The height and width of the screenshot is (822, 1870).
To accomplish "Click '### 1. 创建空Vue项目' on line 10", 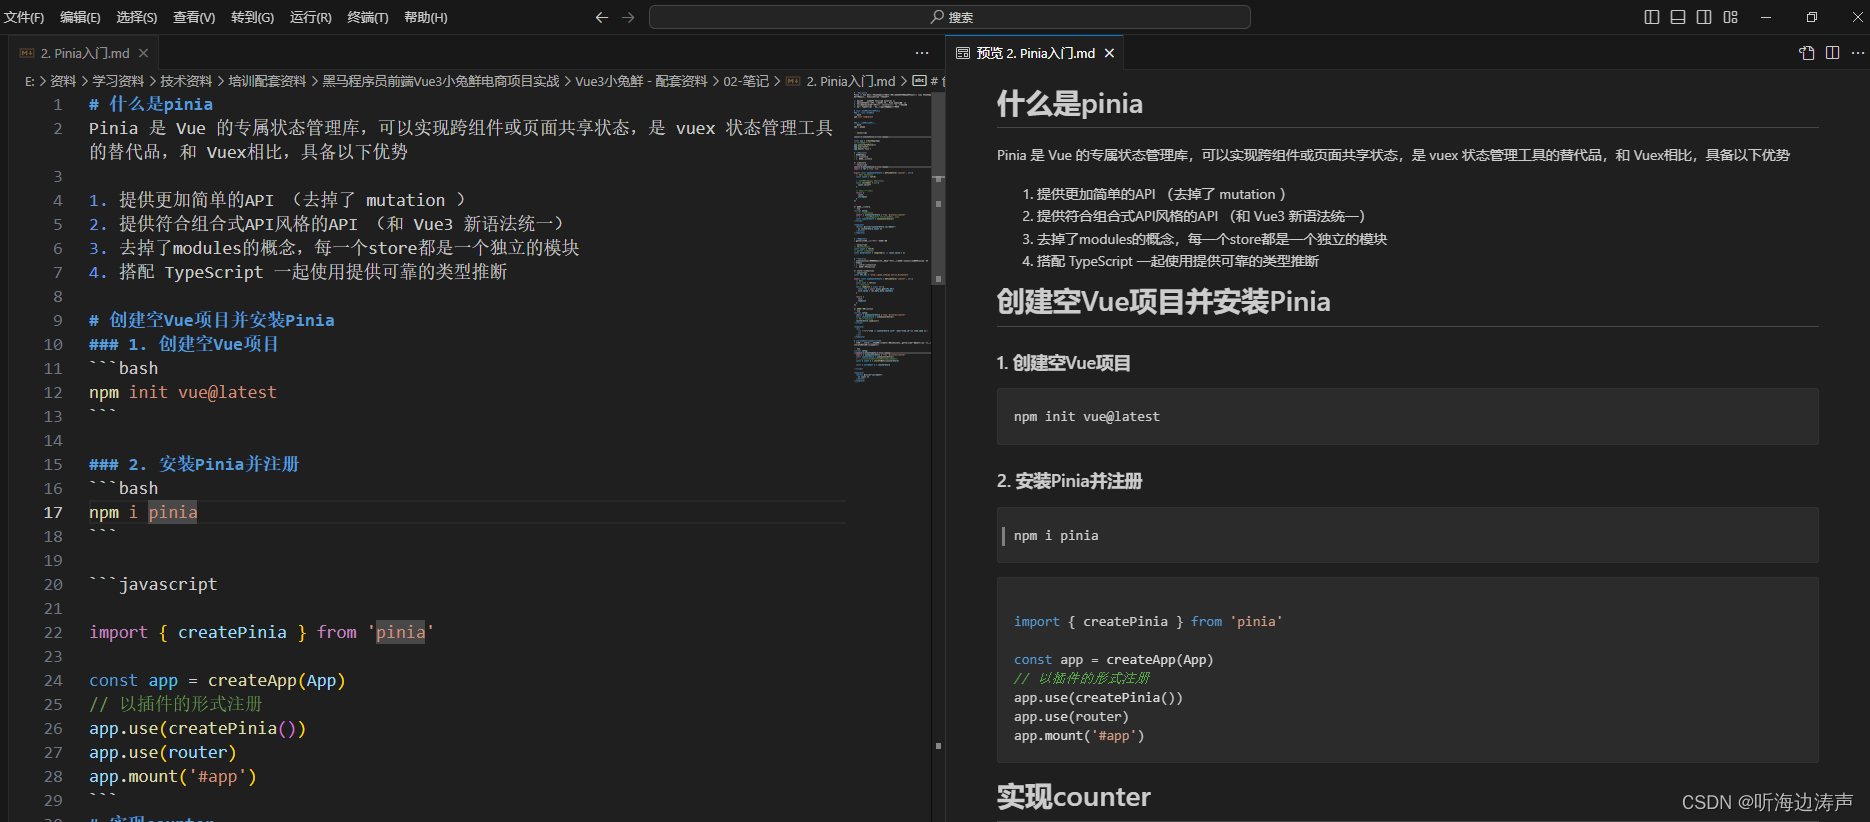I will coord(184,344).
